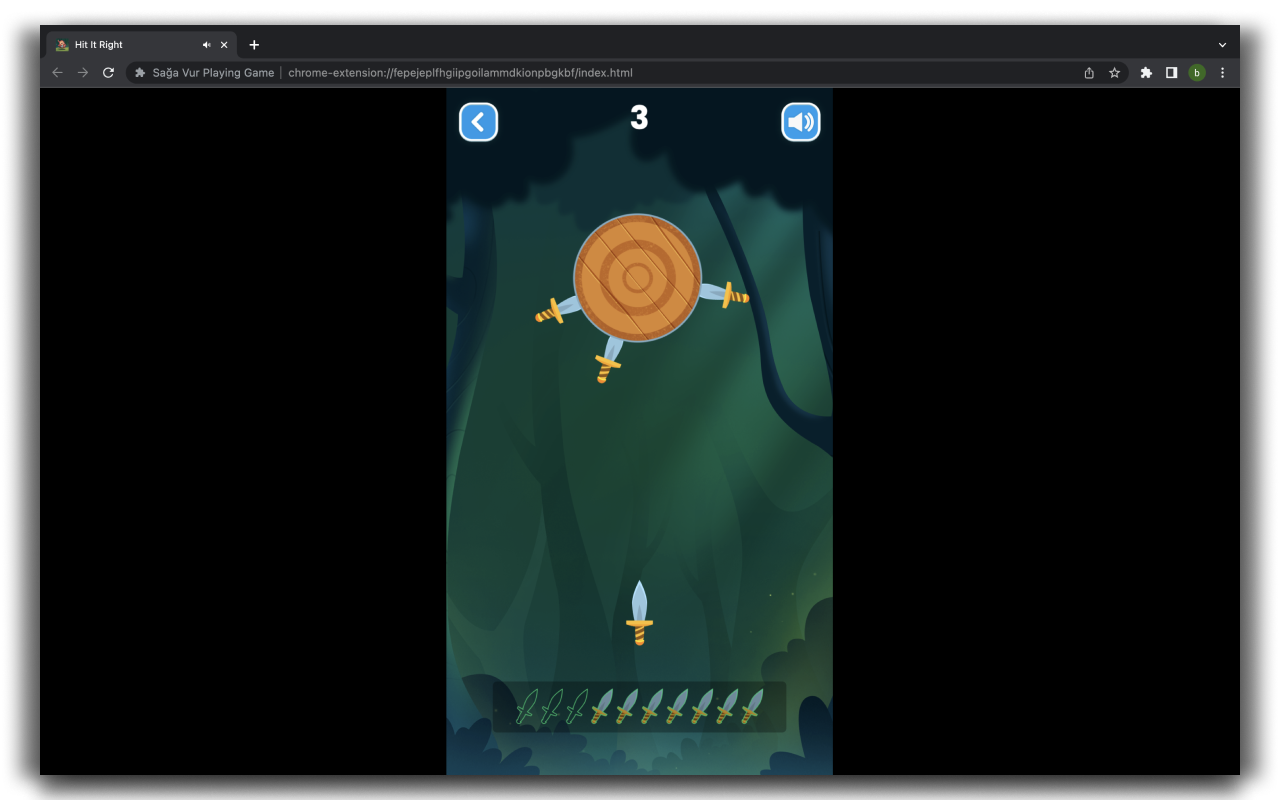The width and height of the screenshot is (1280, 800).
Task: Click the address bar URL
Action: [x=460, y=73]
